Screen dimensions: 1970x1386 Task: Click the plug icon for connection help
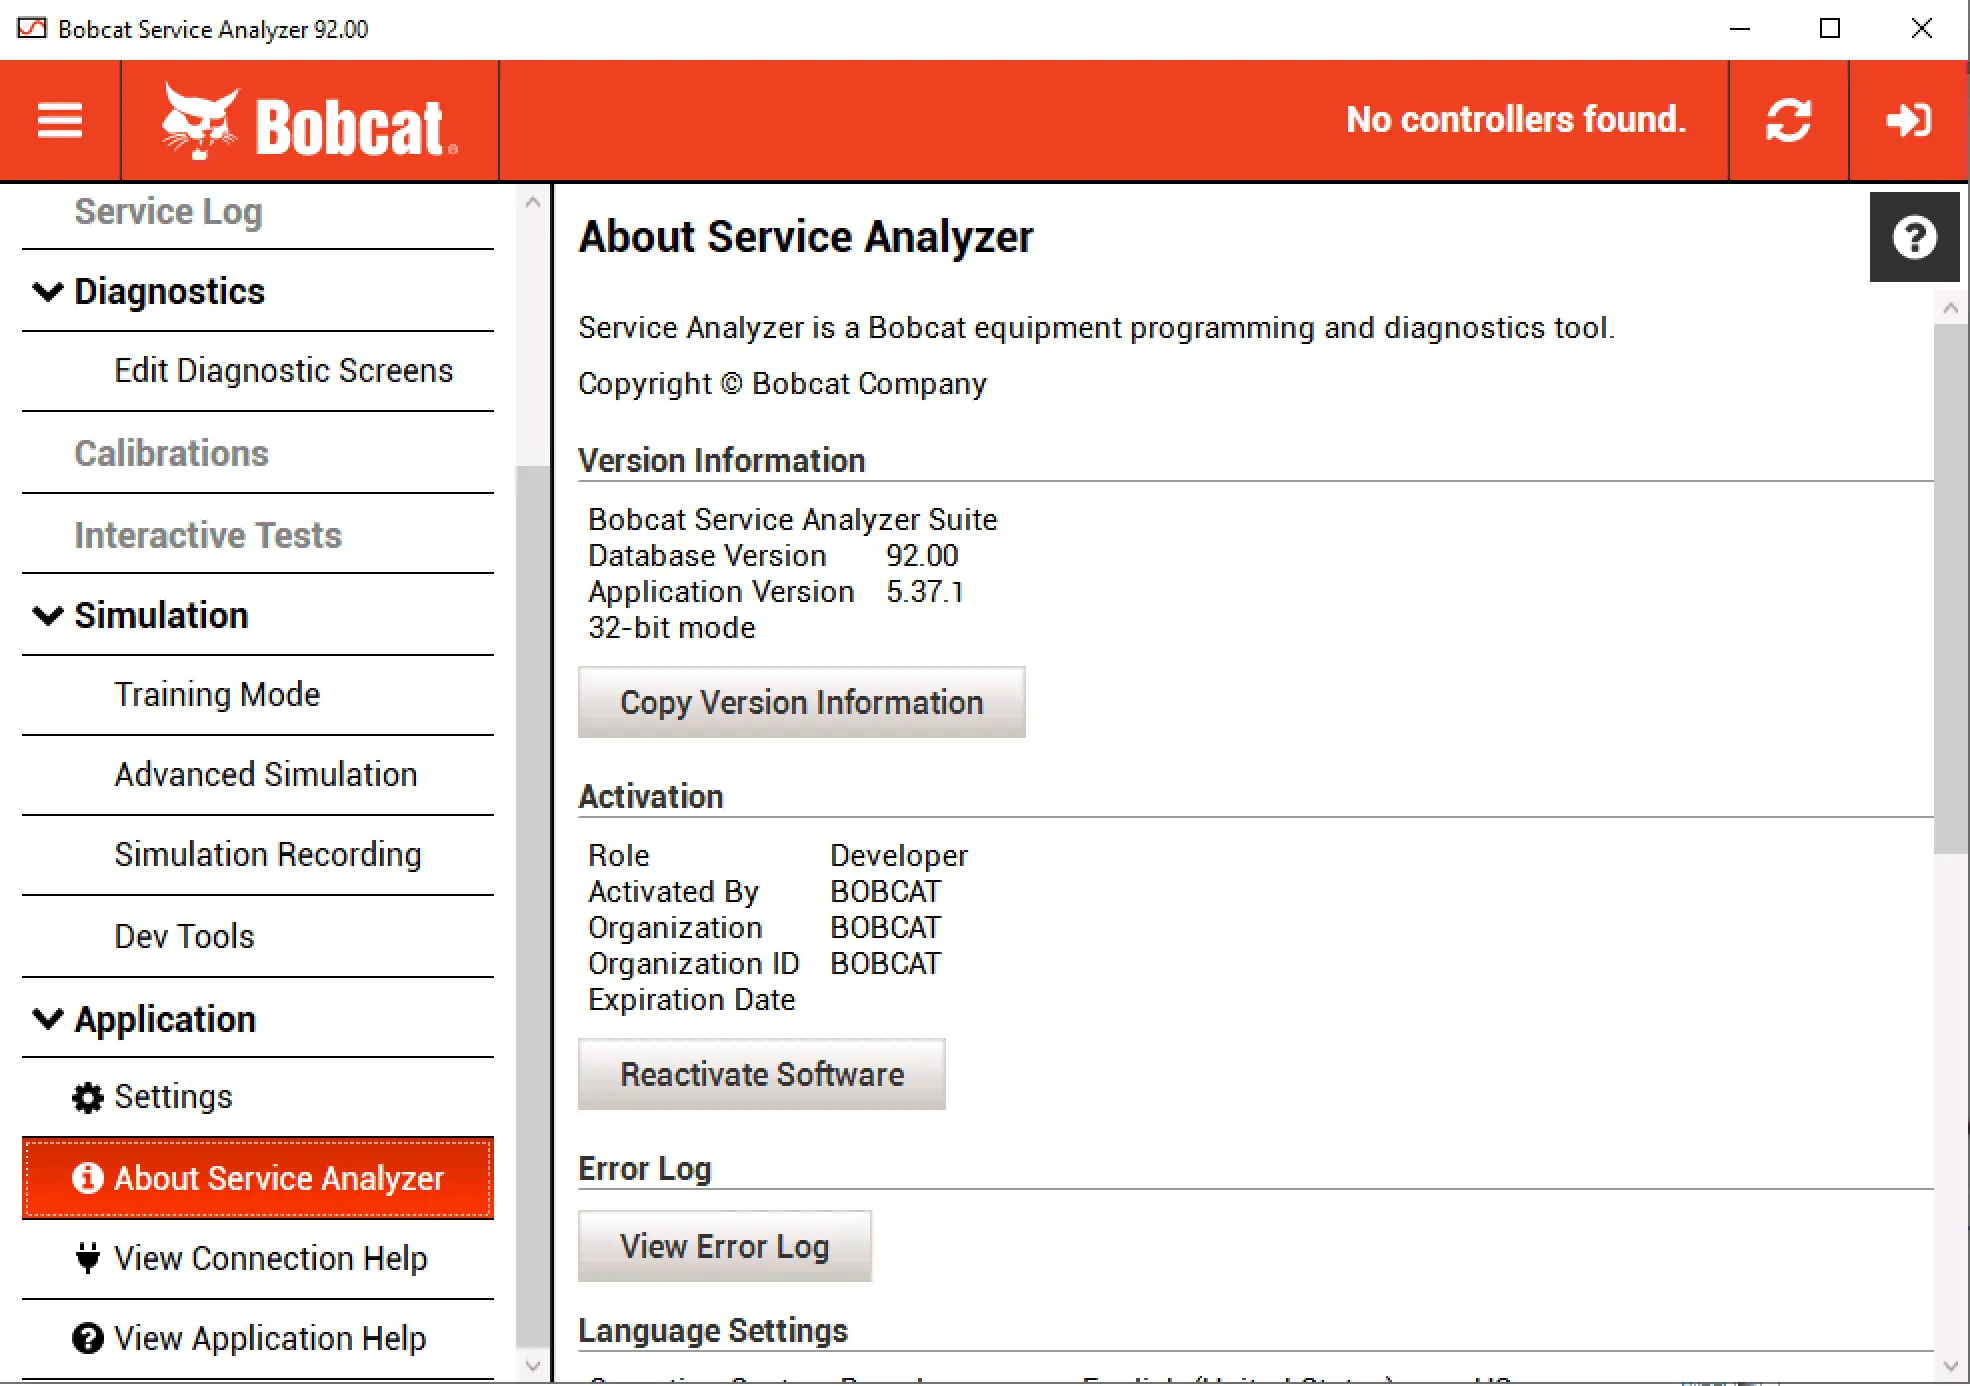click(x=88, y=1258)
